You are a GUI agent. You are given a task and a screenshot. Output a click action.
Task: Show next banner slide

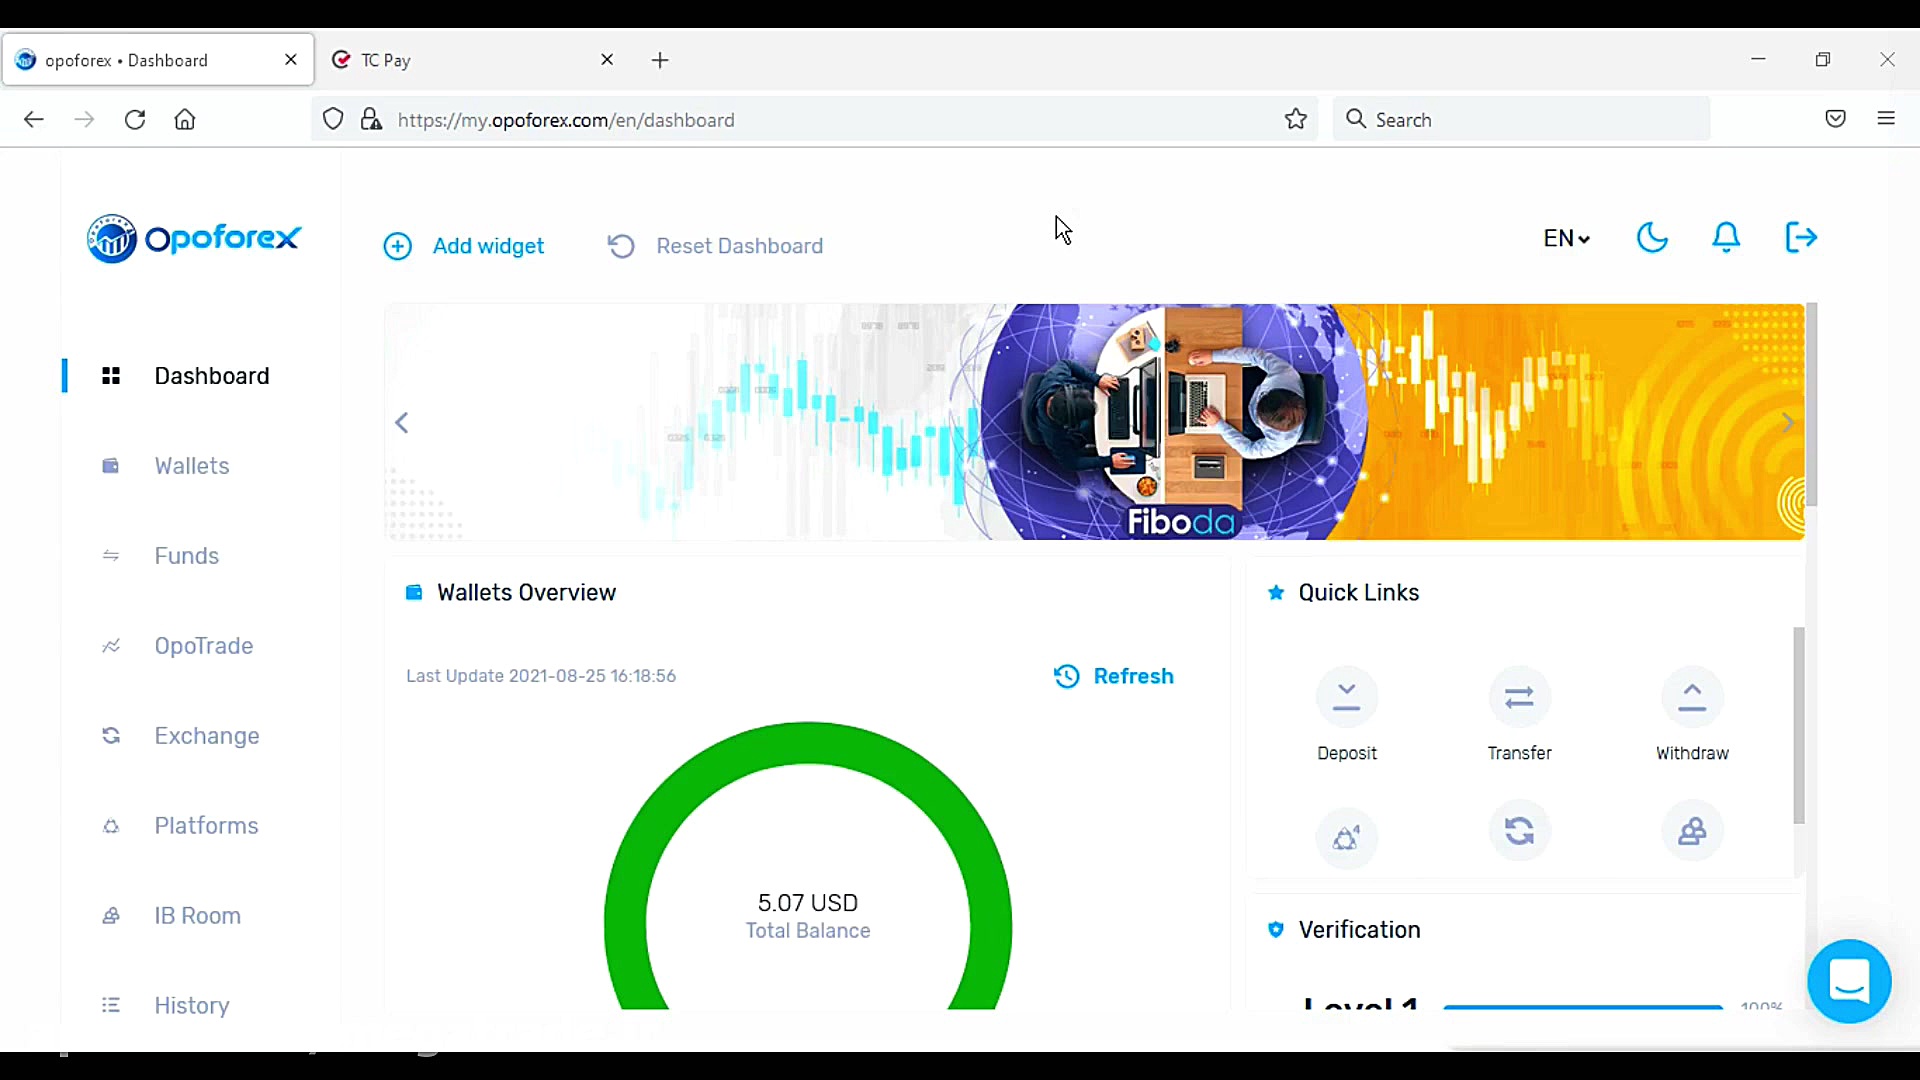(x=1787, y=423)
